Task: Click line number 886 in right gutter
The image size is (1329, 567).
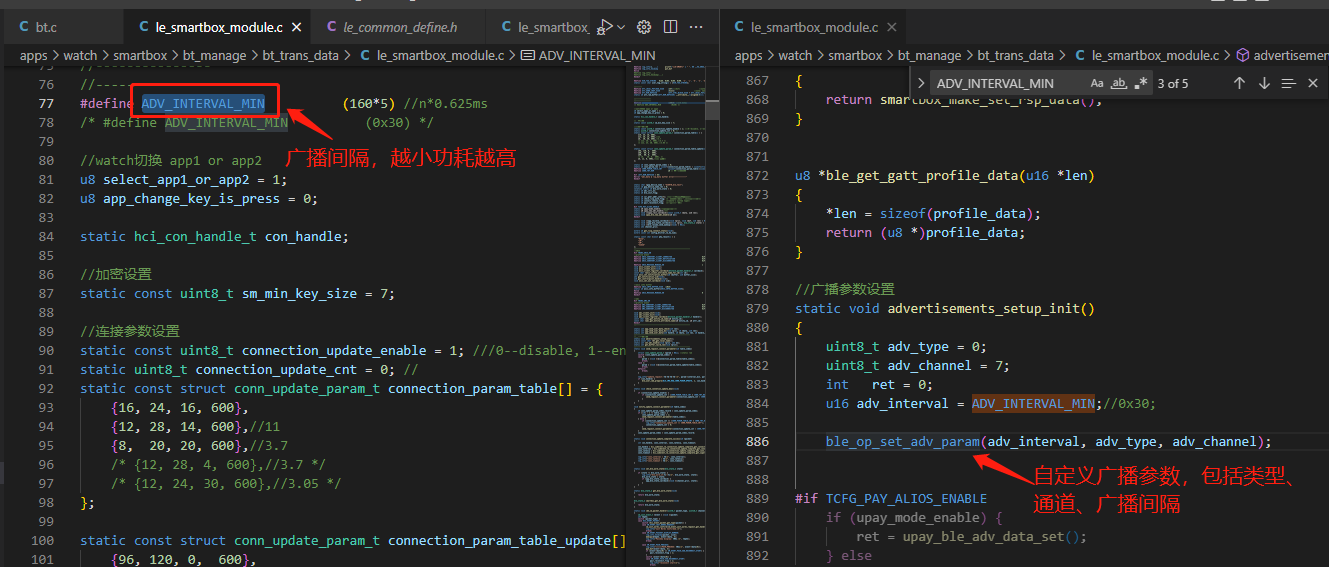Action: coord(758,441)
